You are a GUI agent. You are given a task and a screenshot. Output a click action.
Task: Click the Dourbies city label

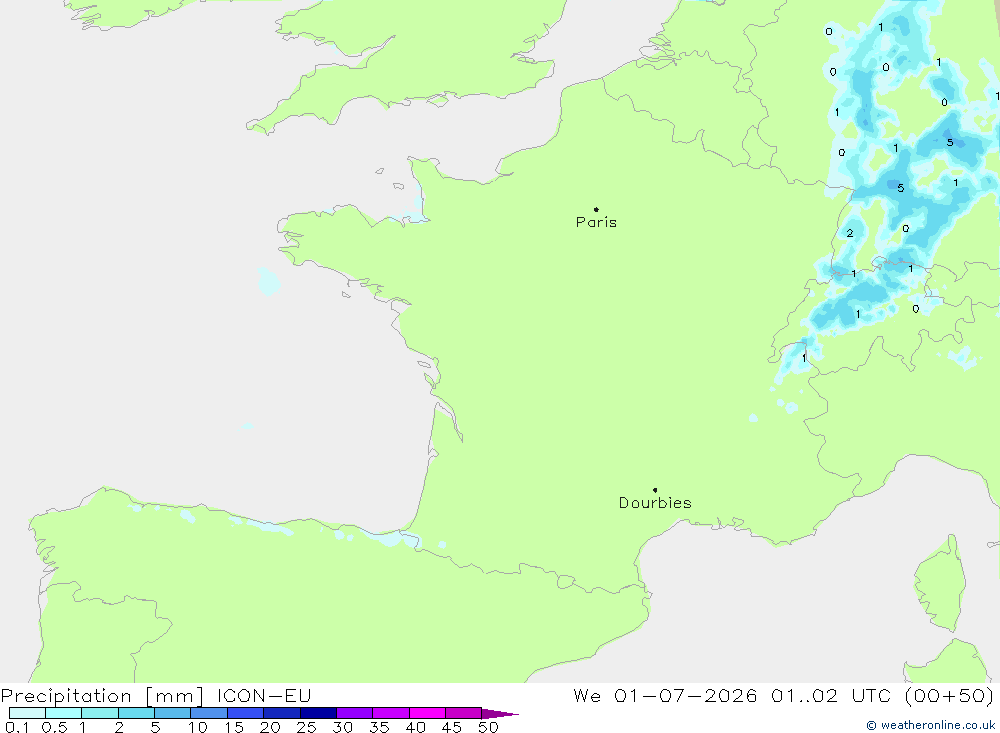click(655, 503)
